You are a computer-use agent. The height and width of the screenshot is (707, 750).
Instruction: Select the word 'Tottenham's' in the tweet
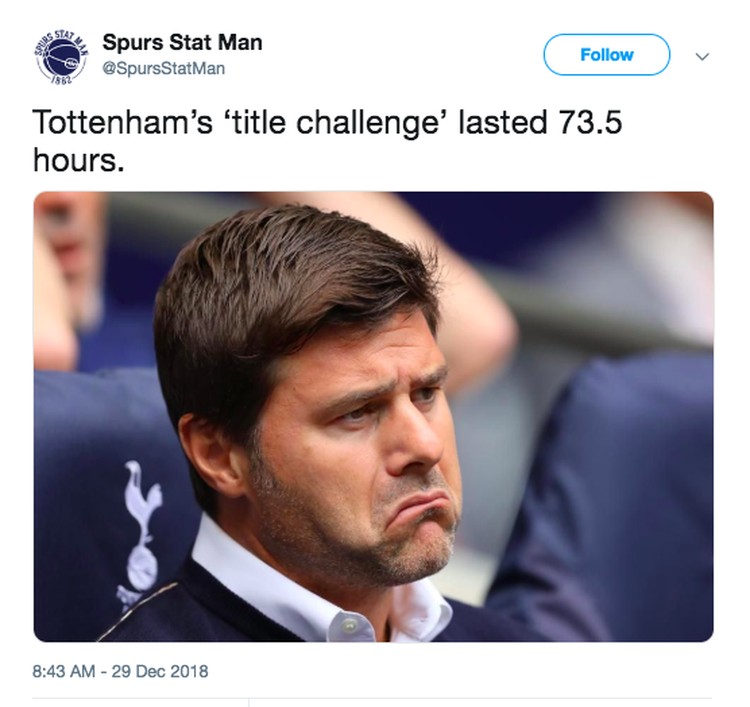click(x=122, y=122)
